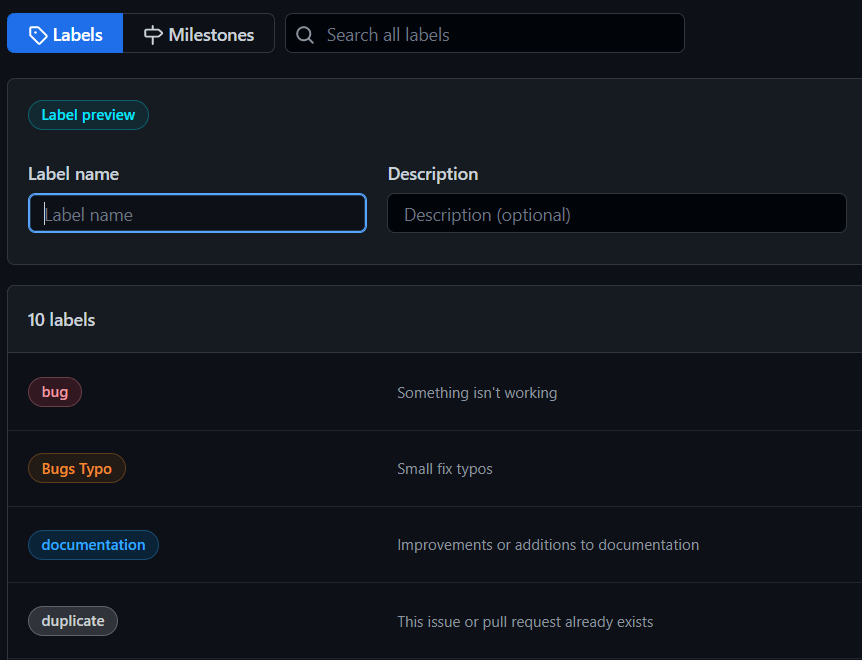The image size is (862, 660).
Task: Click the 10 labels header
Action: pos(61,319)
